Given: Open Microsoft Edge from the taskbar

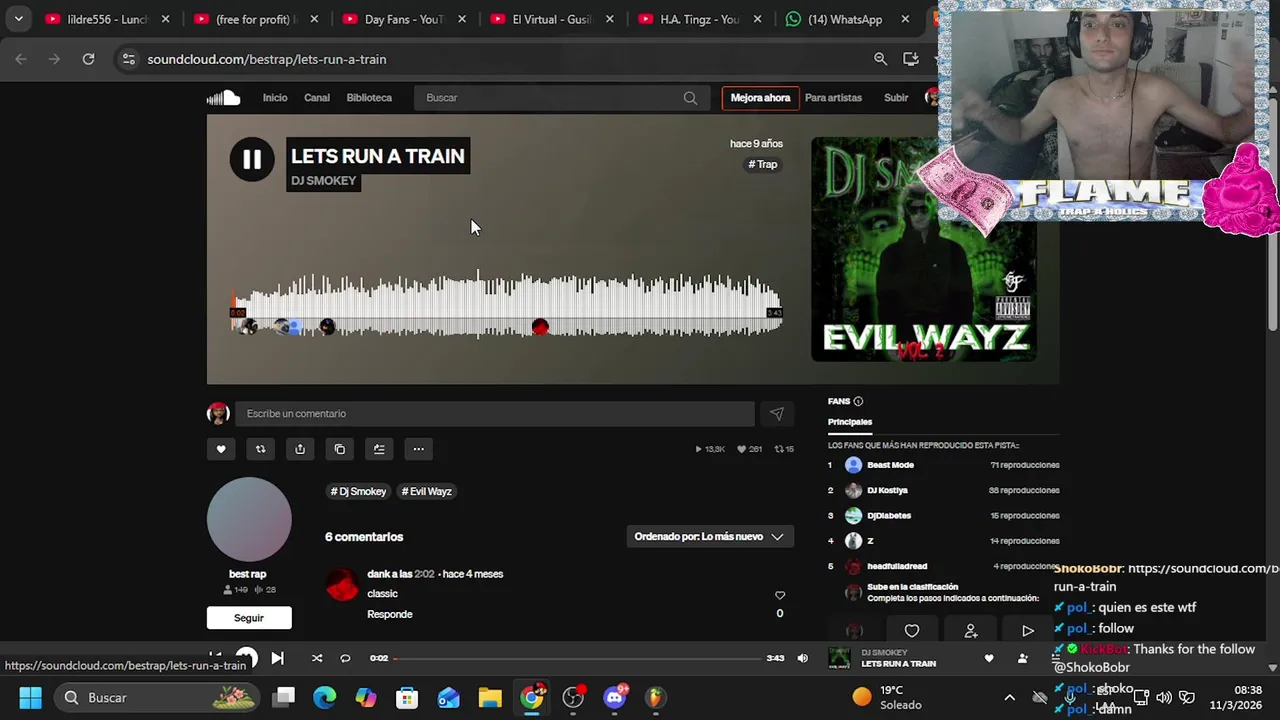Looking at the screenshot, I should [x=325, y=697].
